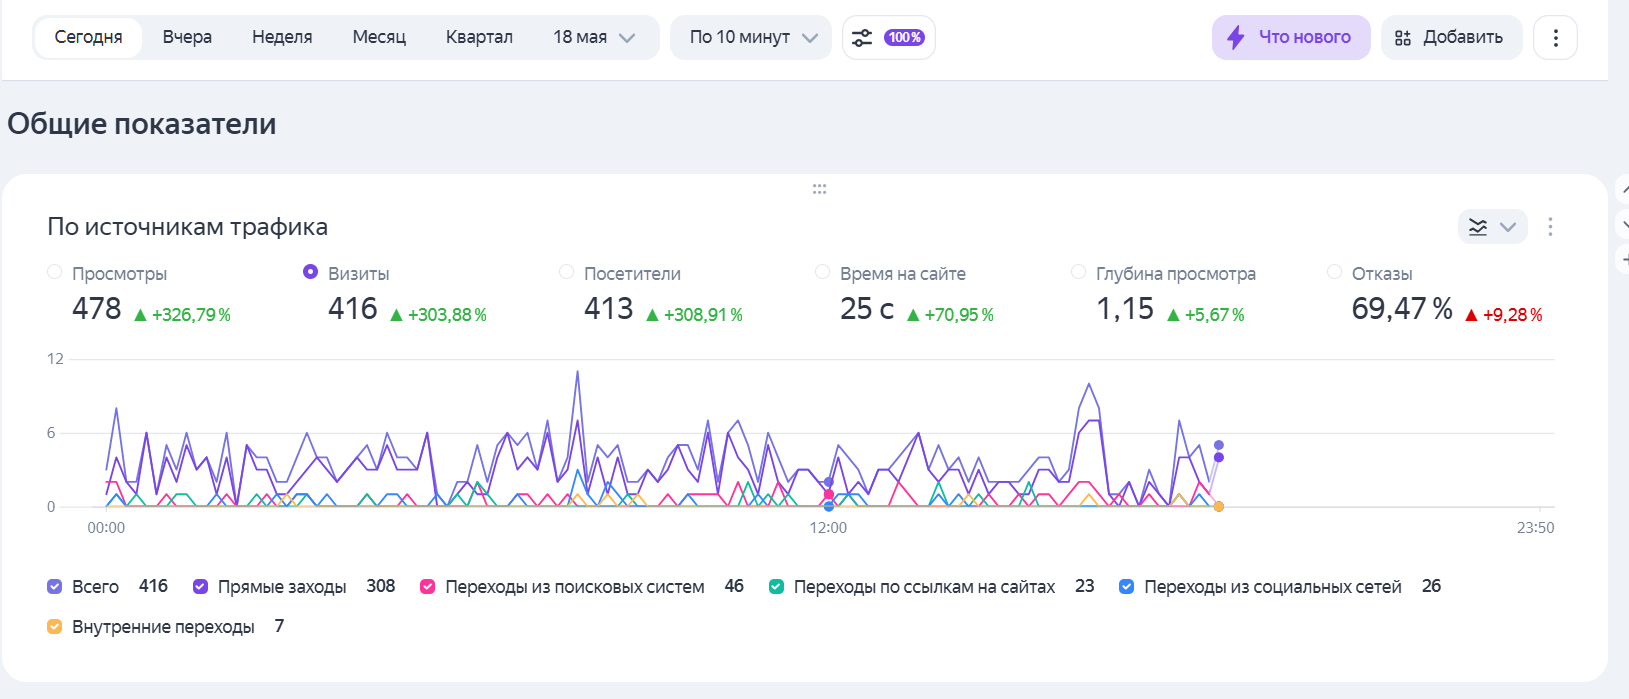This screenshot has height=699, width=1629.
Task: Click the Добавить button
Action: coord(1451,38)
